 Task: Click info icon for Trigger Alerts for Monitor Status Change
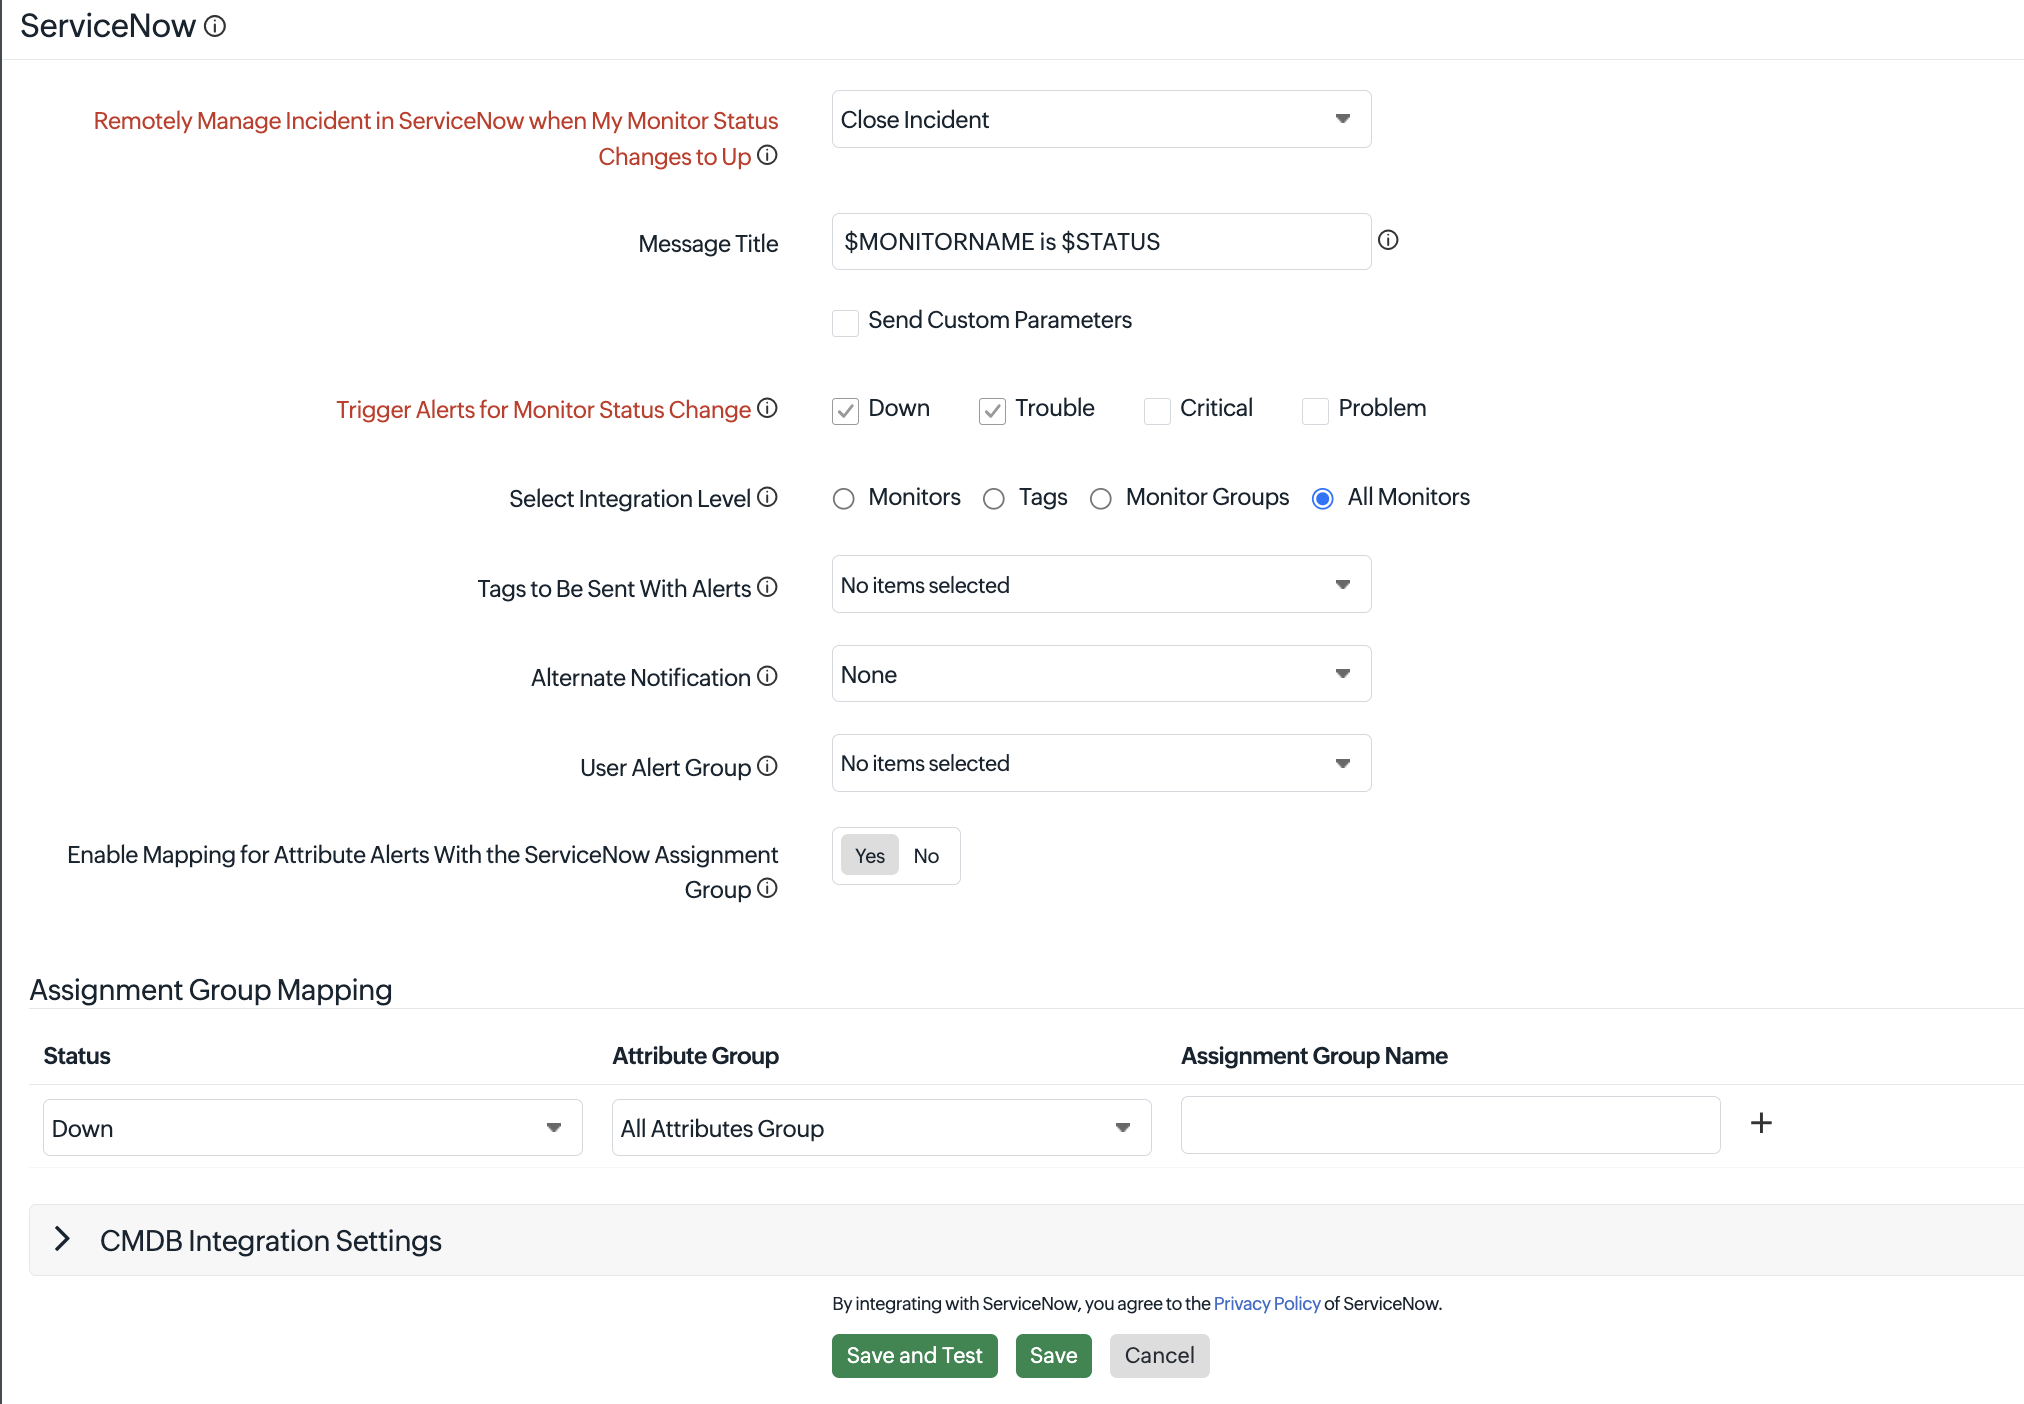[767, 408]
